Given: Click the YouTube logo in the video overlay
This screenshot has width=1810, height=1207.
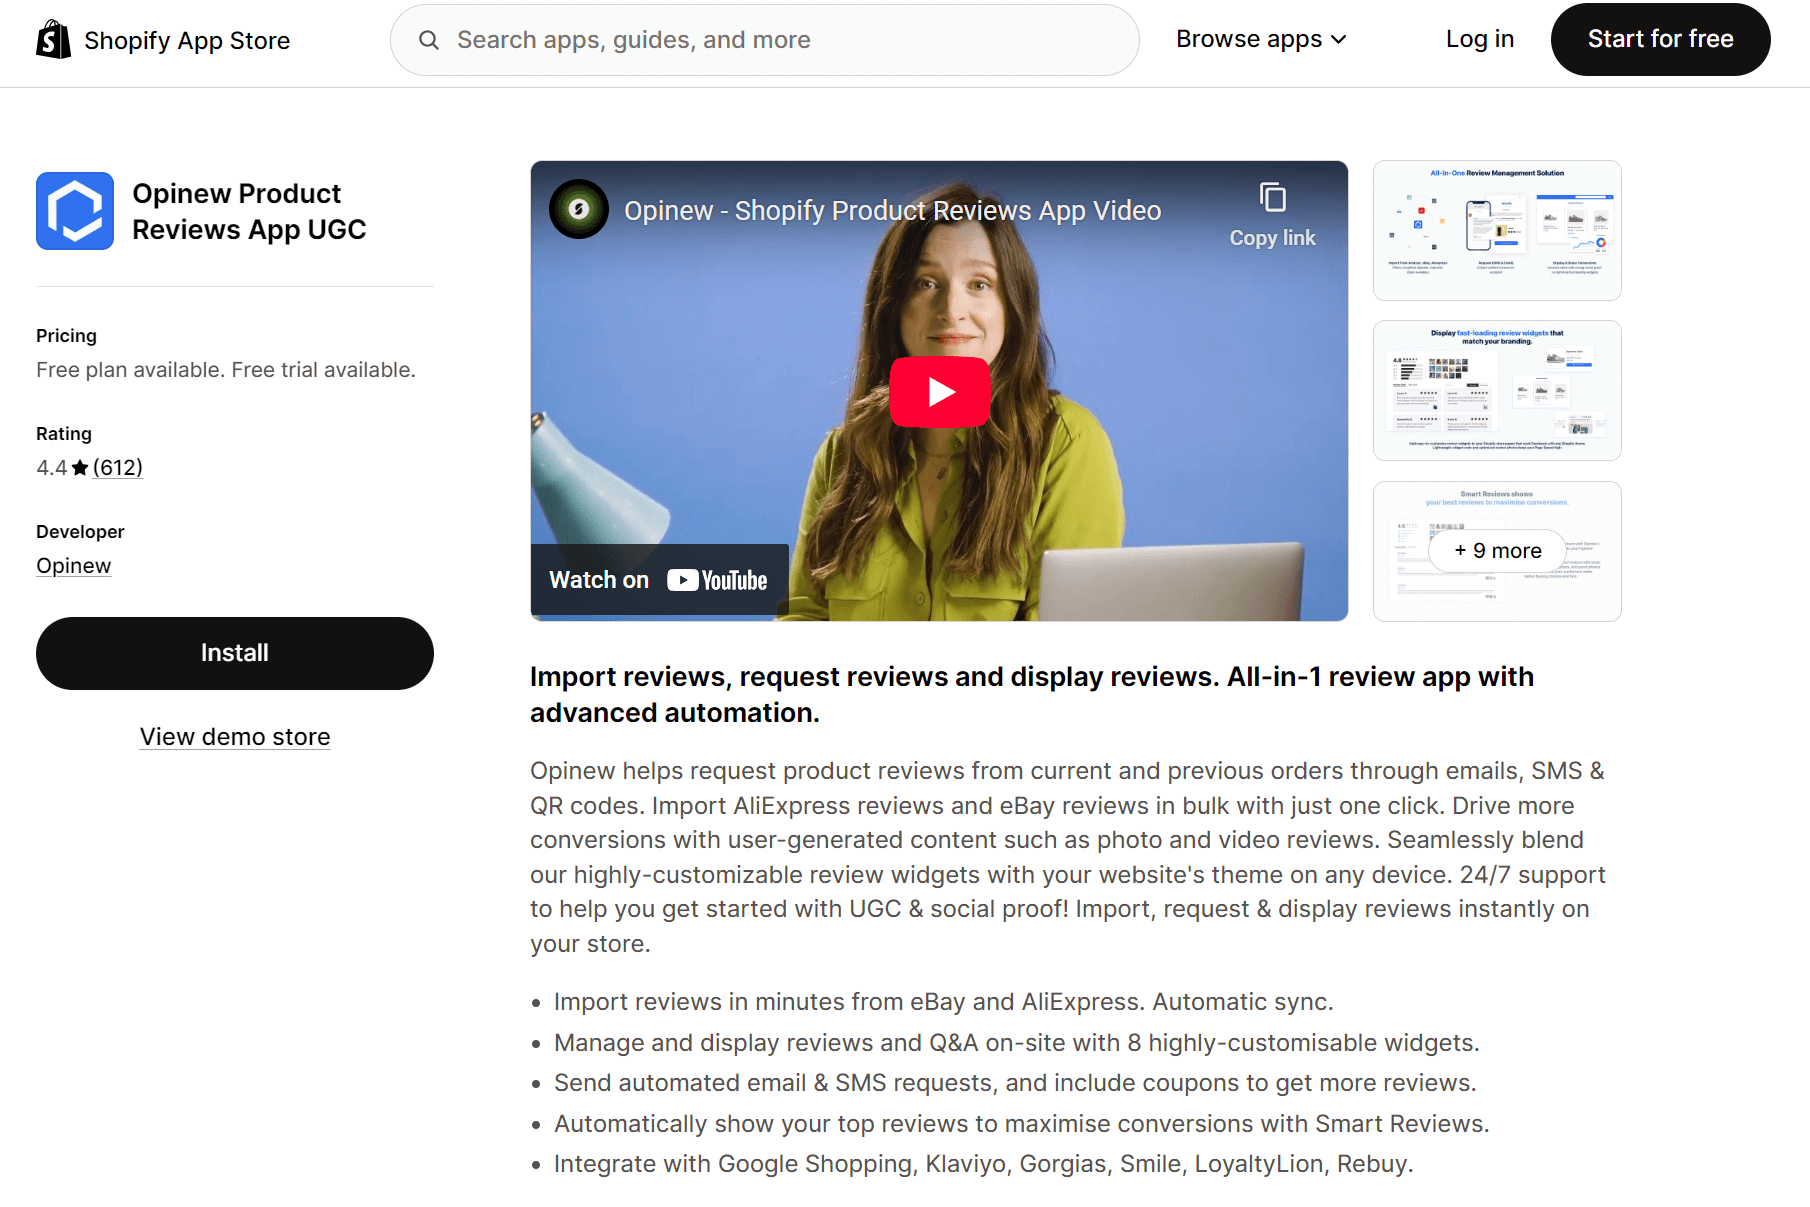Looking at the screenshot, I should tap(716, 579).
